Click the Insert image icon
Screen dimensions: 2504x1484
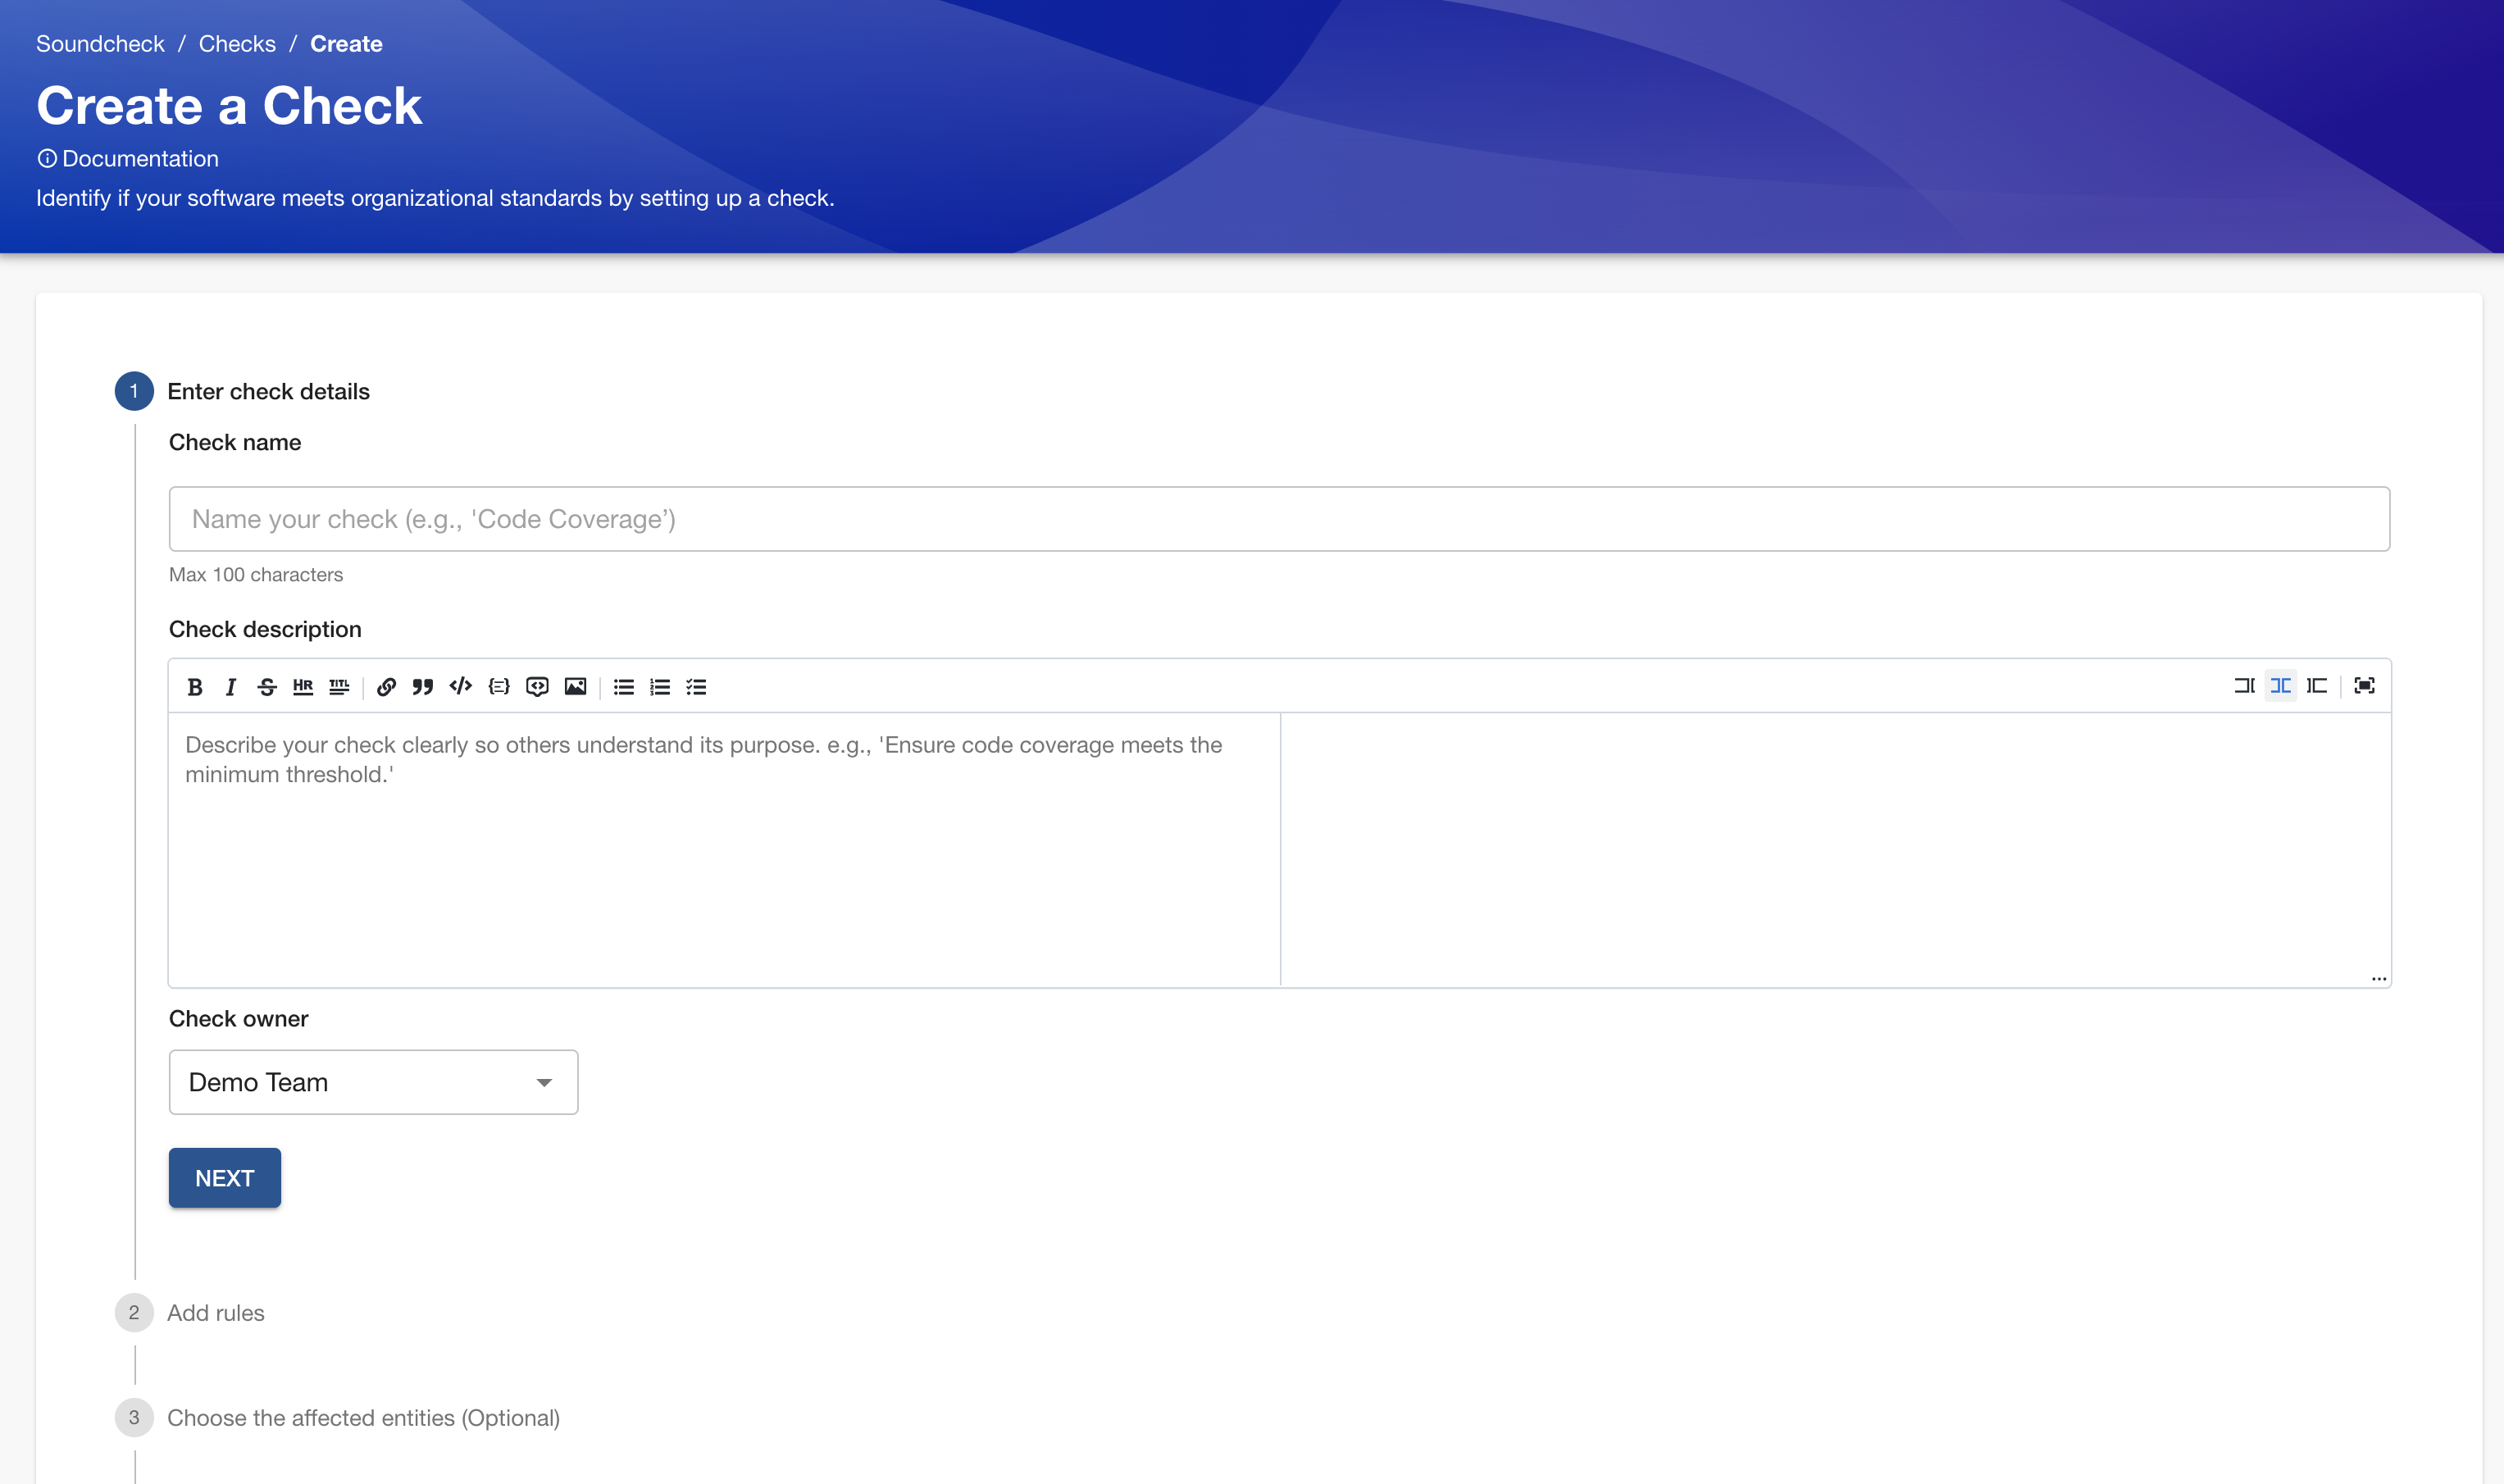click(576, 685)
